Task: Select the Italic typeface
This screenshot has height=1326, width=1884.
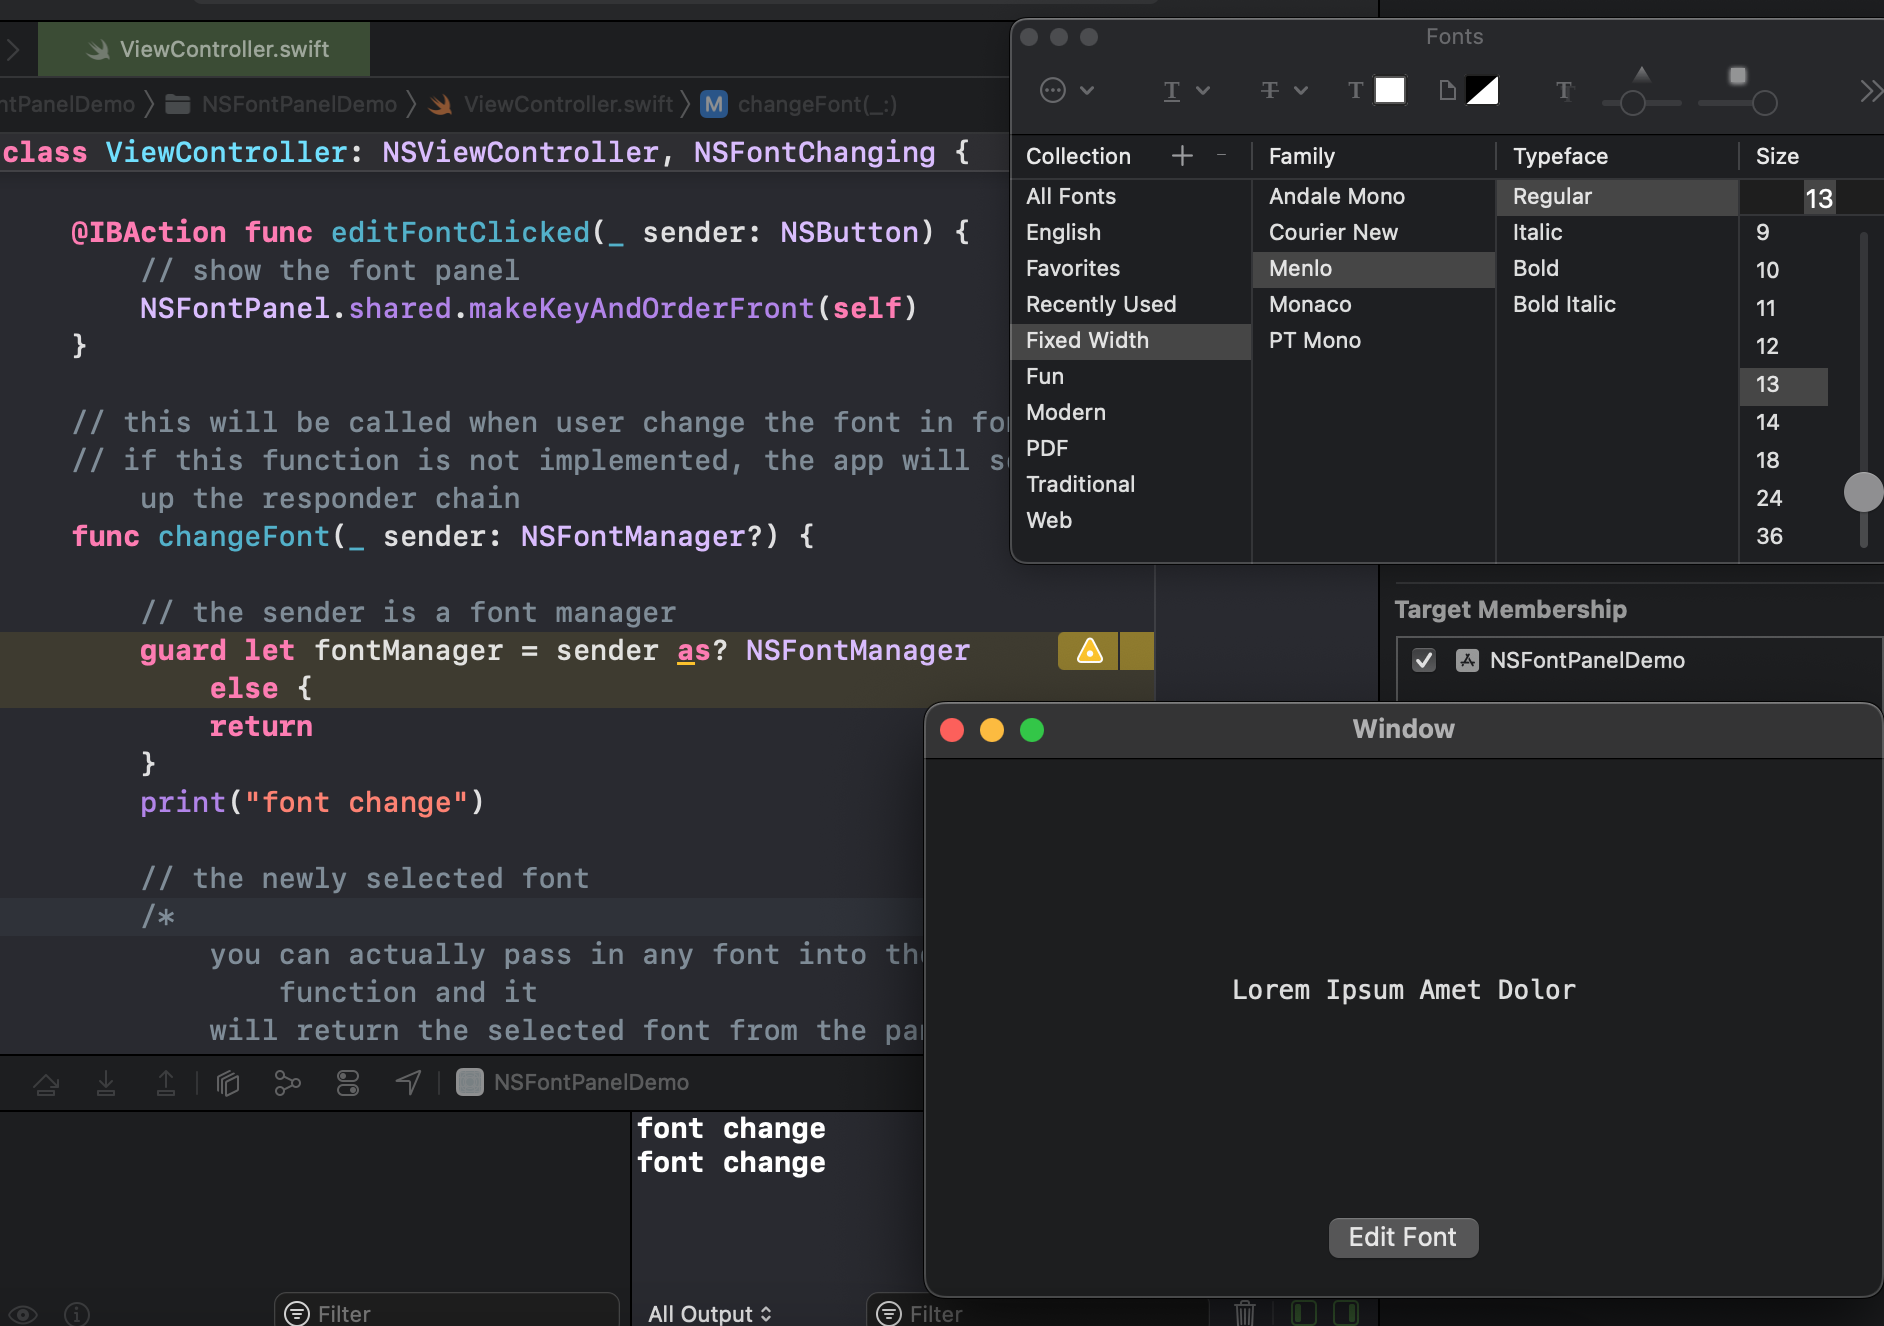Action: [x=1617, y=232]
